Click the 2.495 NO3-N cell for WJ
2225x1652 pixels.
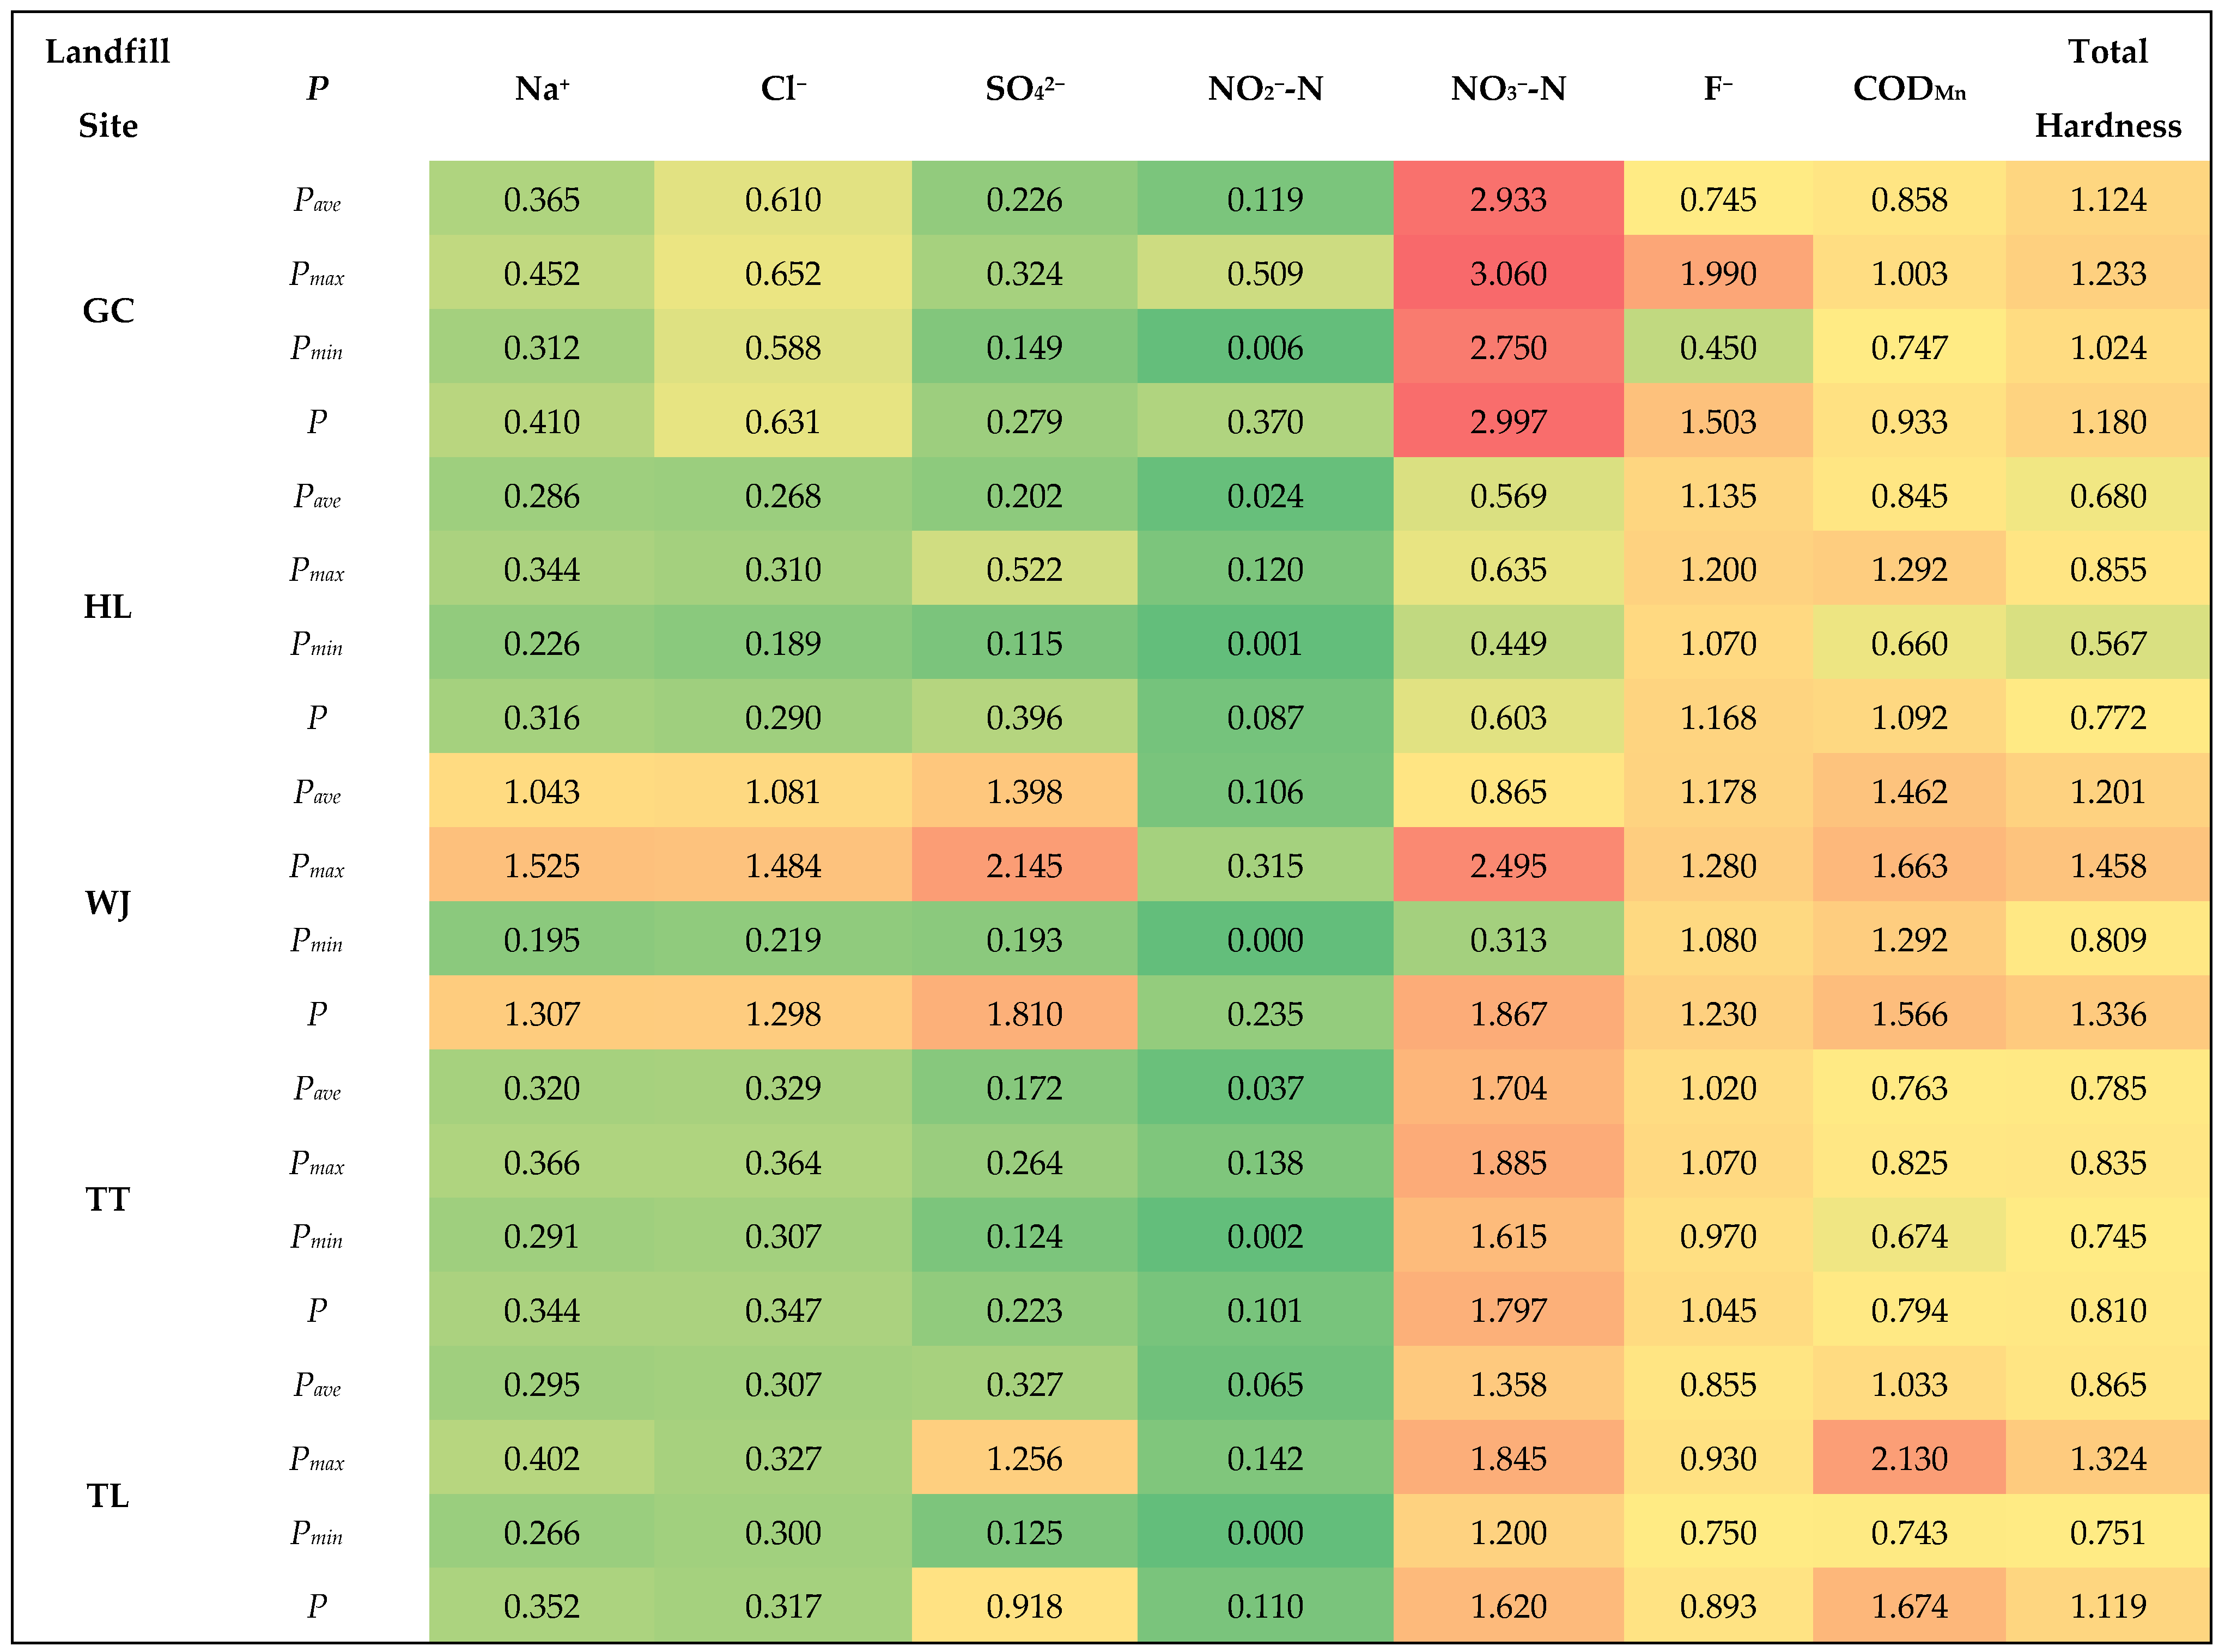pyautogui.click(x=1508, y=865)
